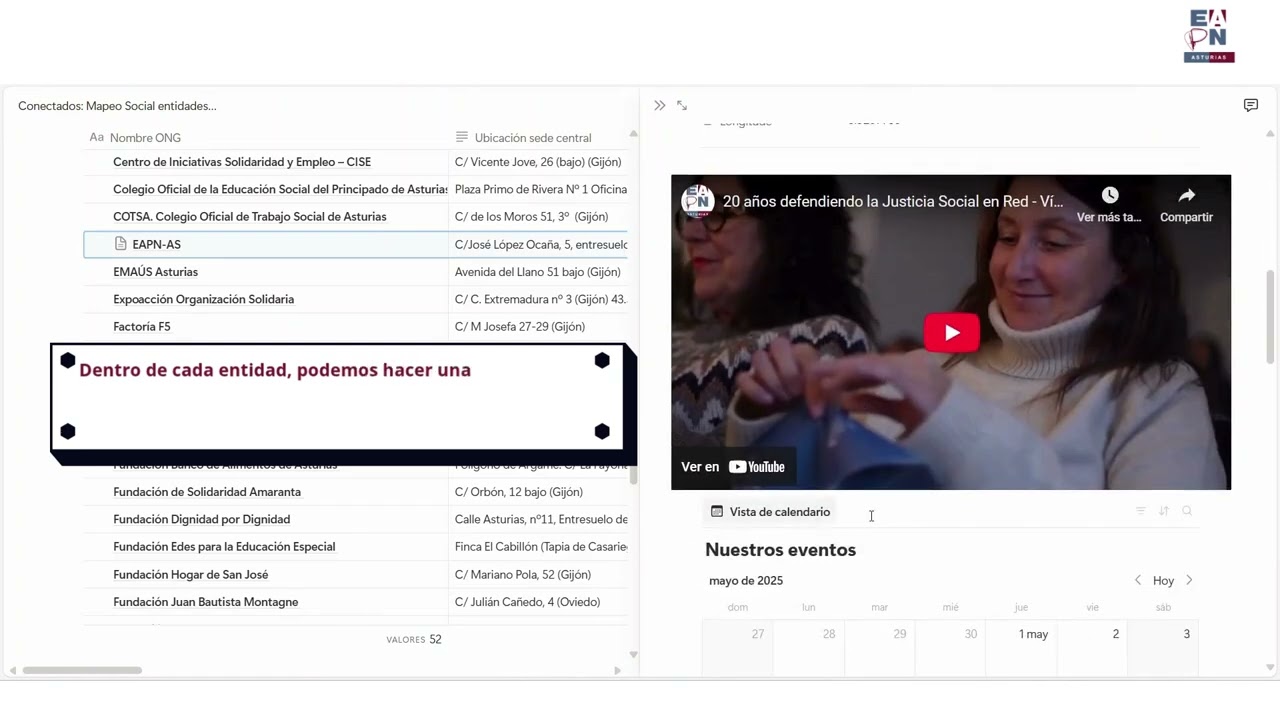Open the EAPN-AS row
Viewport: 1280px width, 720px height.
click(266, 244)
